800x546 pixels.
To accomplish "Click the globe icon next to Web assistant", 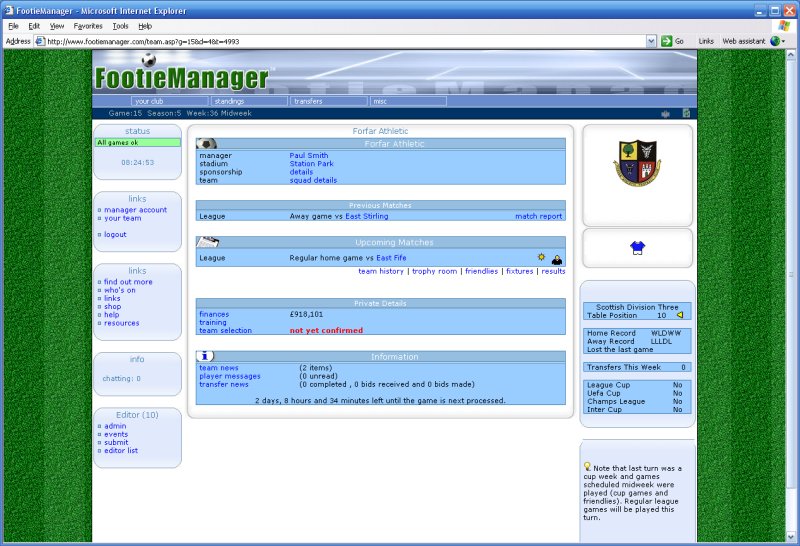I will click(776, 41).
